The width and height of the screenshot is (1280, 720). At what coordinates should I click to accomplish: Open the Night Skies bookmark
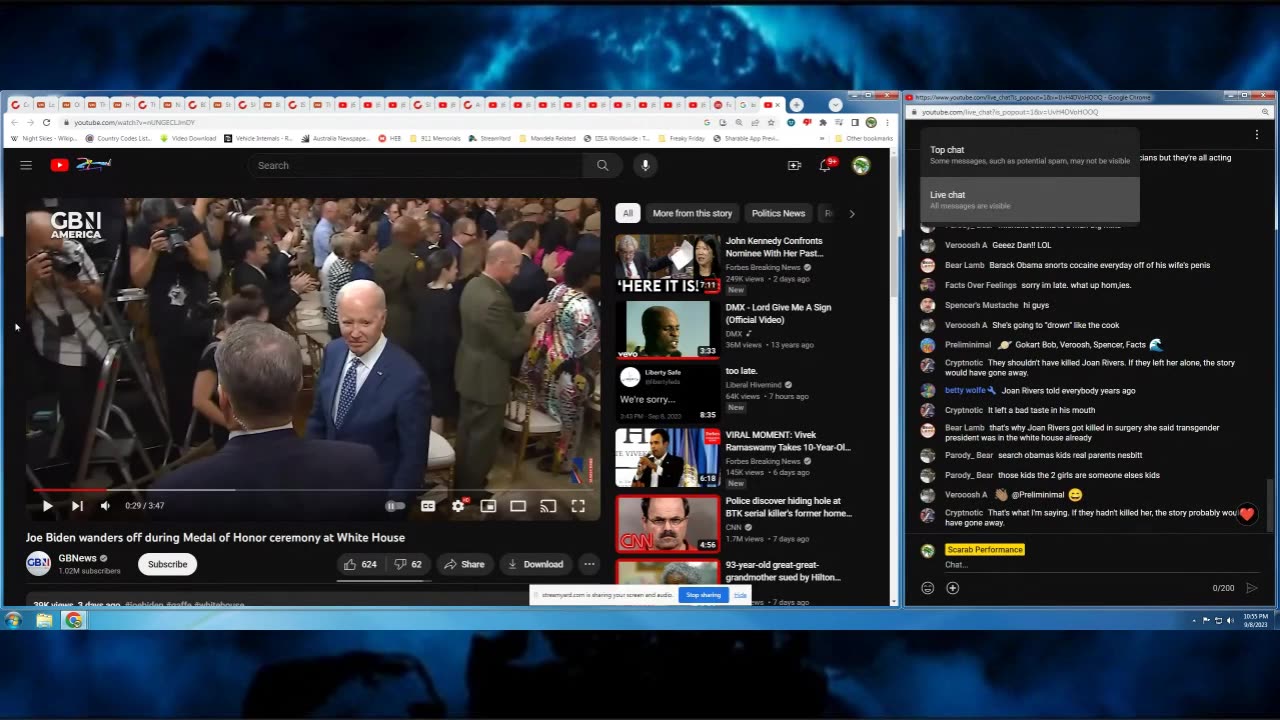44,138
